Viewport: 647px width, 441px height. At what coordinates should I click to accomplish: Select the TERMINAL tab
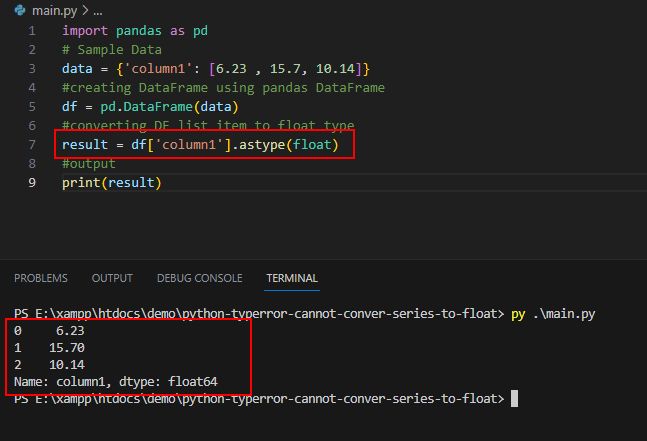point(292,278)
